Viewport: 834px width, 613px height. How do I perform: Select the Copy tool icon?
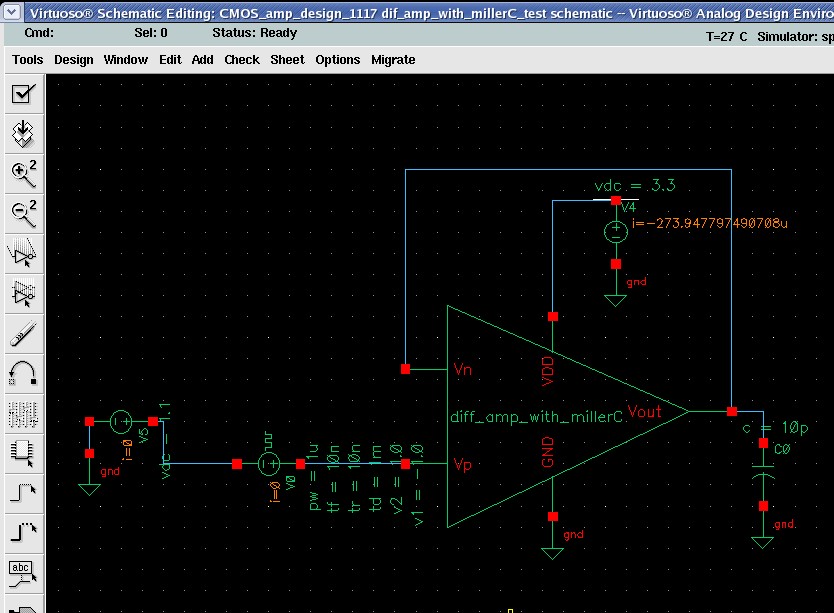tap(23, 292)
